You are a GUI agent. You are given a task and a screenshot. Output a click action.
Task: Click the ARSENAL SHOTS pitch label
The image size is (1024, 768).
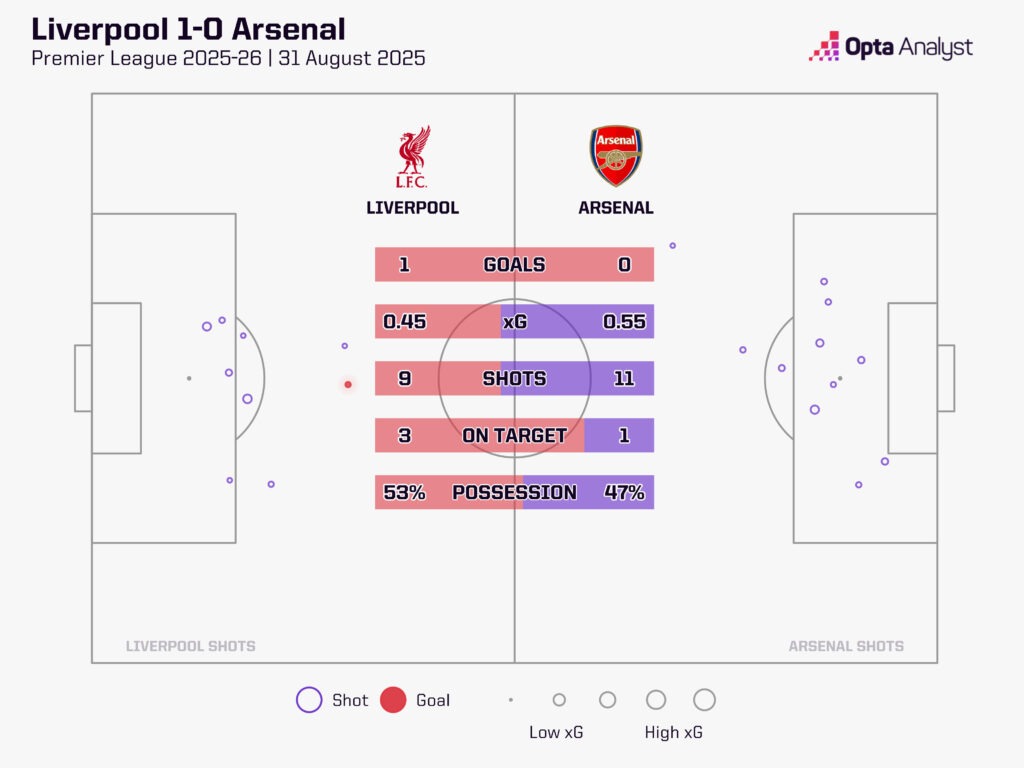coord(846,646)
